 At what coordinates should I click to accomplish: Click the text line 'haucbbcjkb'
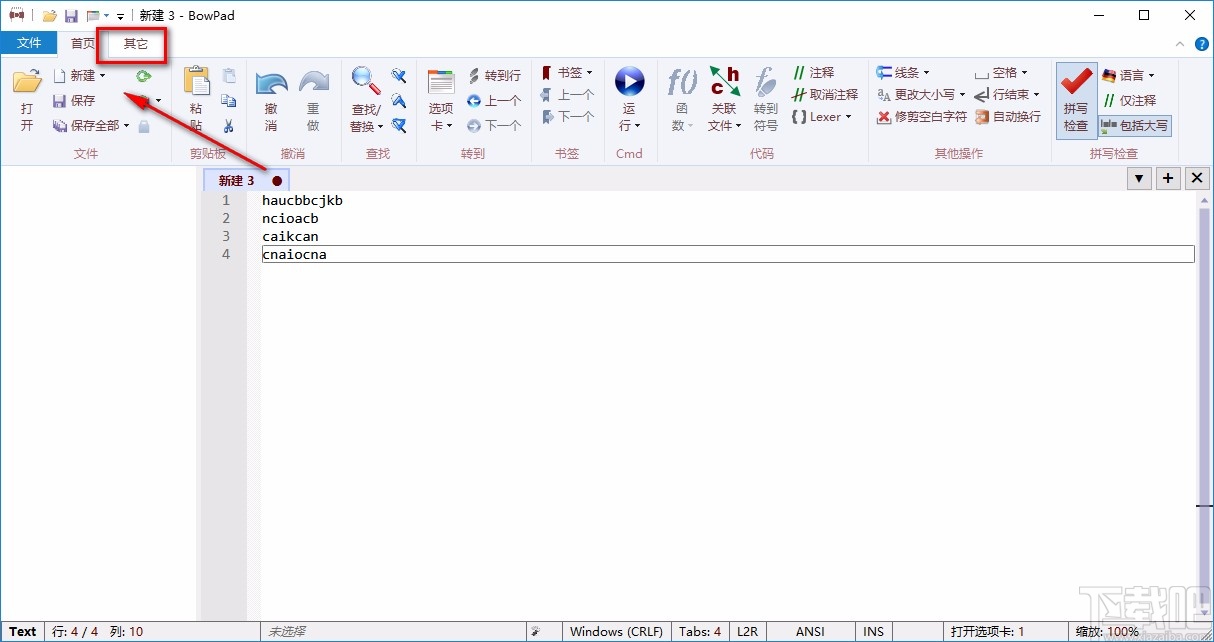pyautogui.click(x=302, y=200)
